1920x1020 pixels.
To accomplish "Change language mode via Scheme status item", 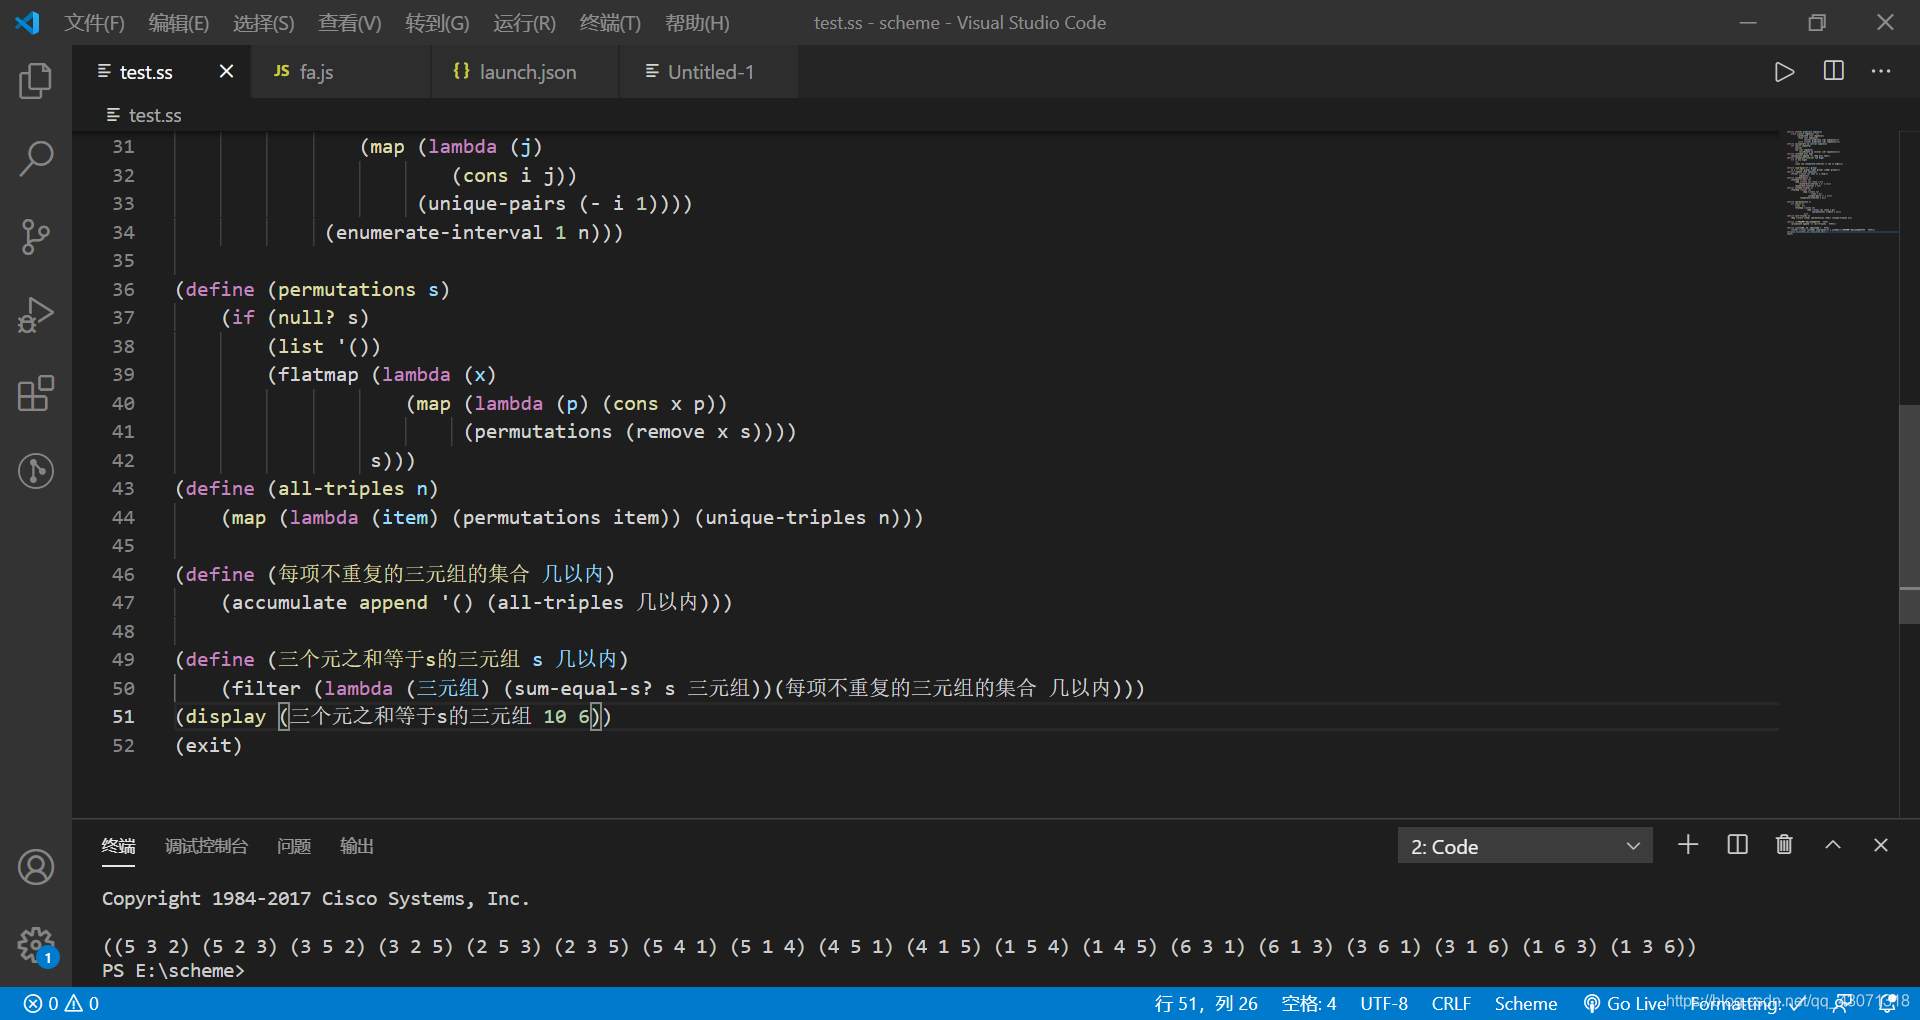I will coord(1526,1003).
